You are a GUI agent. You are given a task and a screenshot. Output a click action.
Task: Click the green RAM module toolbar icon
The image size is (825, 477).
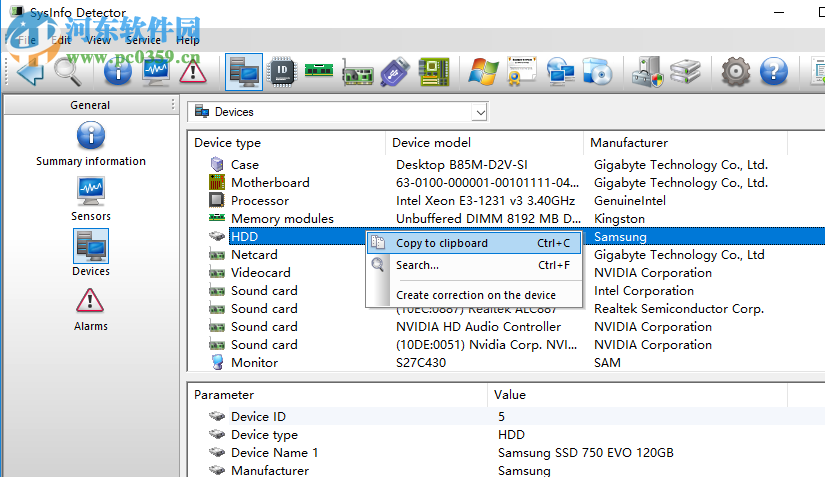tap(319, 70)
